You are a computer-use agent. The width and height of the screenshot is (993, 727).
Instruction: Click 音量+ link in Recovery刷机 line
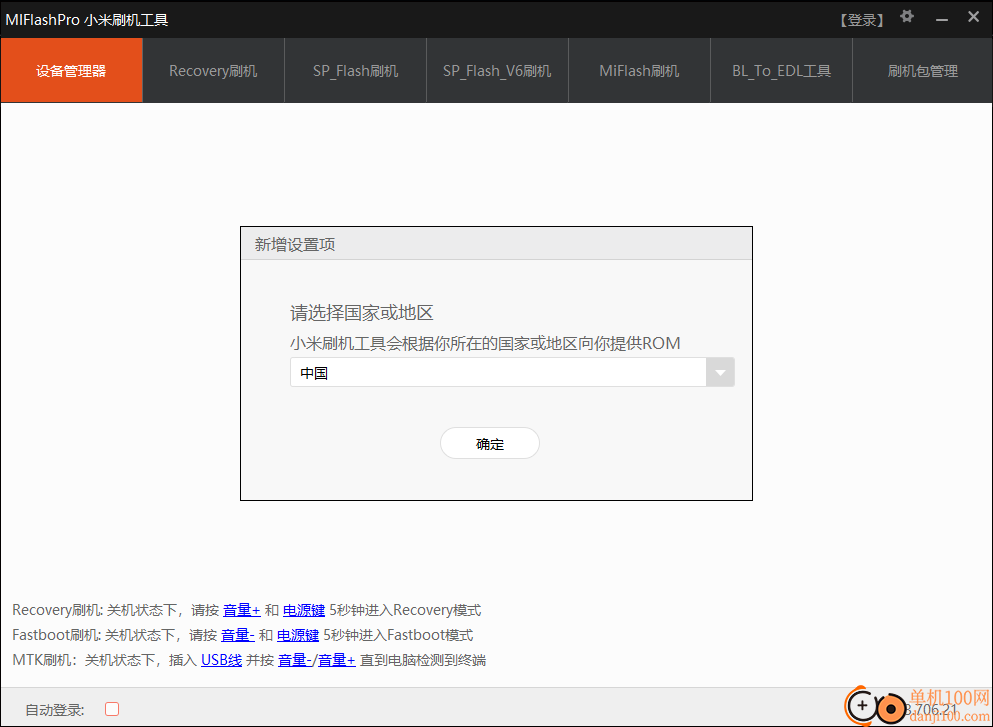tap(242, 610)
